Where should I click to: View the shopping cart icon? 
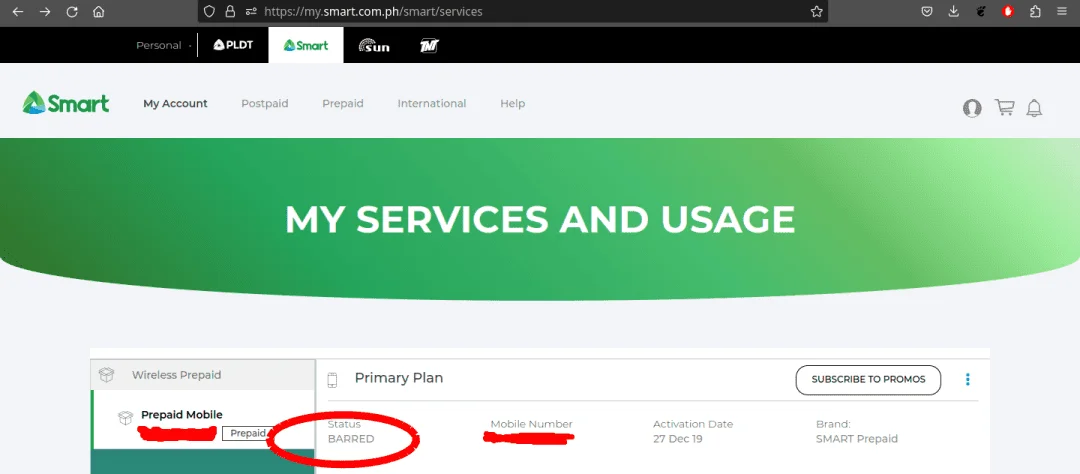pos(1004,107)
